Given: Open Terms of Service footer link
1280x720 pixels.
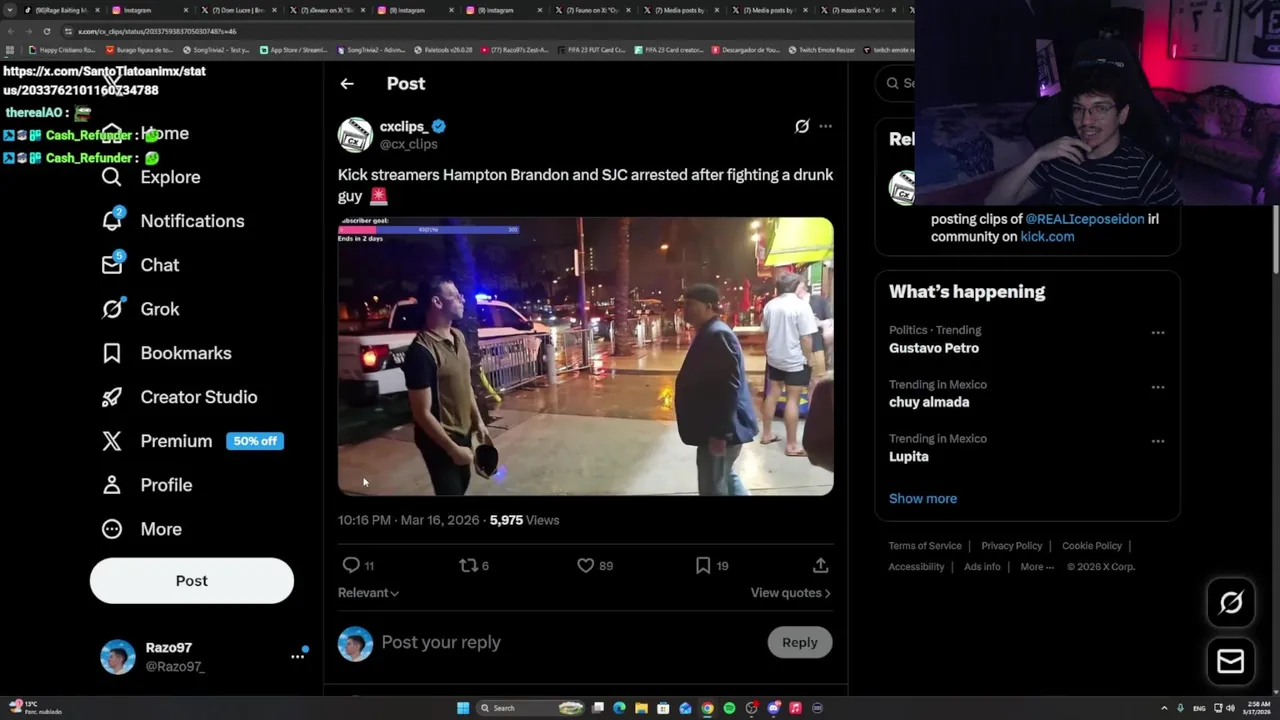Looking at the screenshot, I should (x=925, y=546).
